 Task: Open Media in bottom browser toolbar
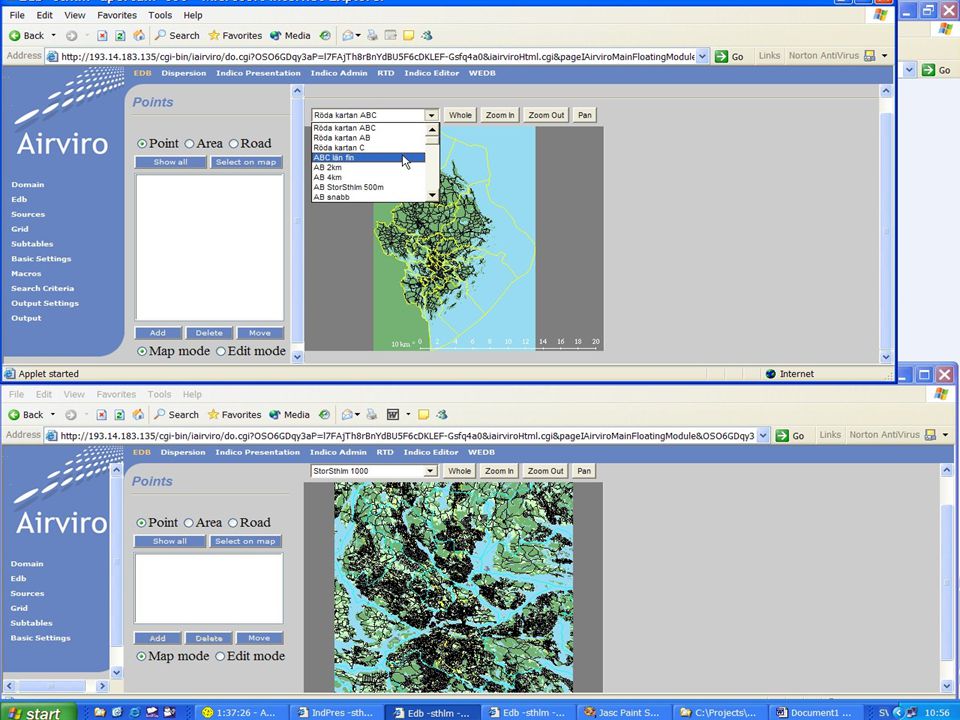click(x=290, y=414)
